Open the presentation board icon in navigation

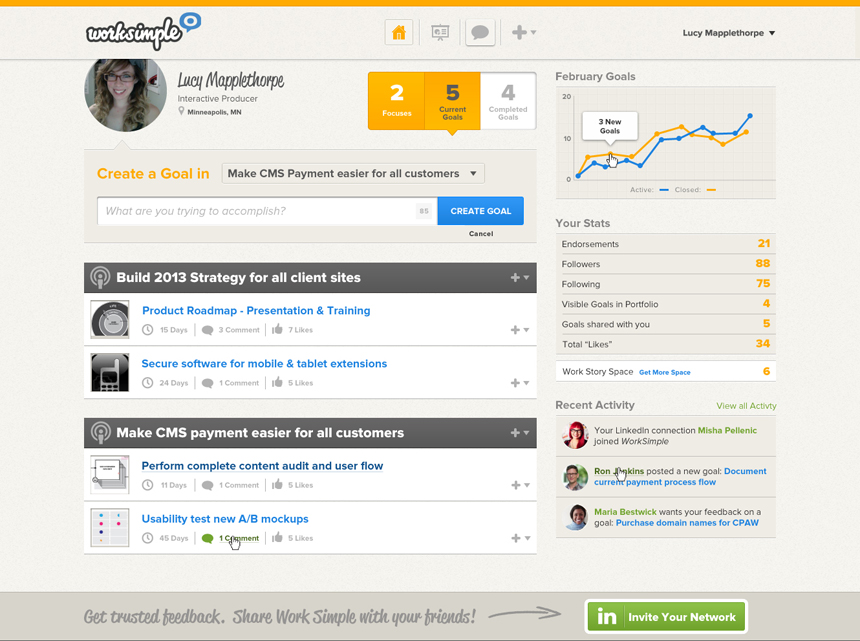[440, 33]
